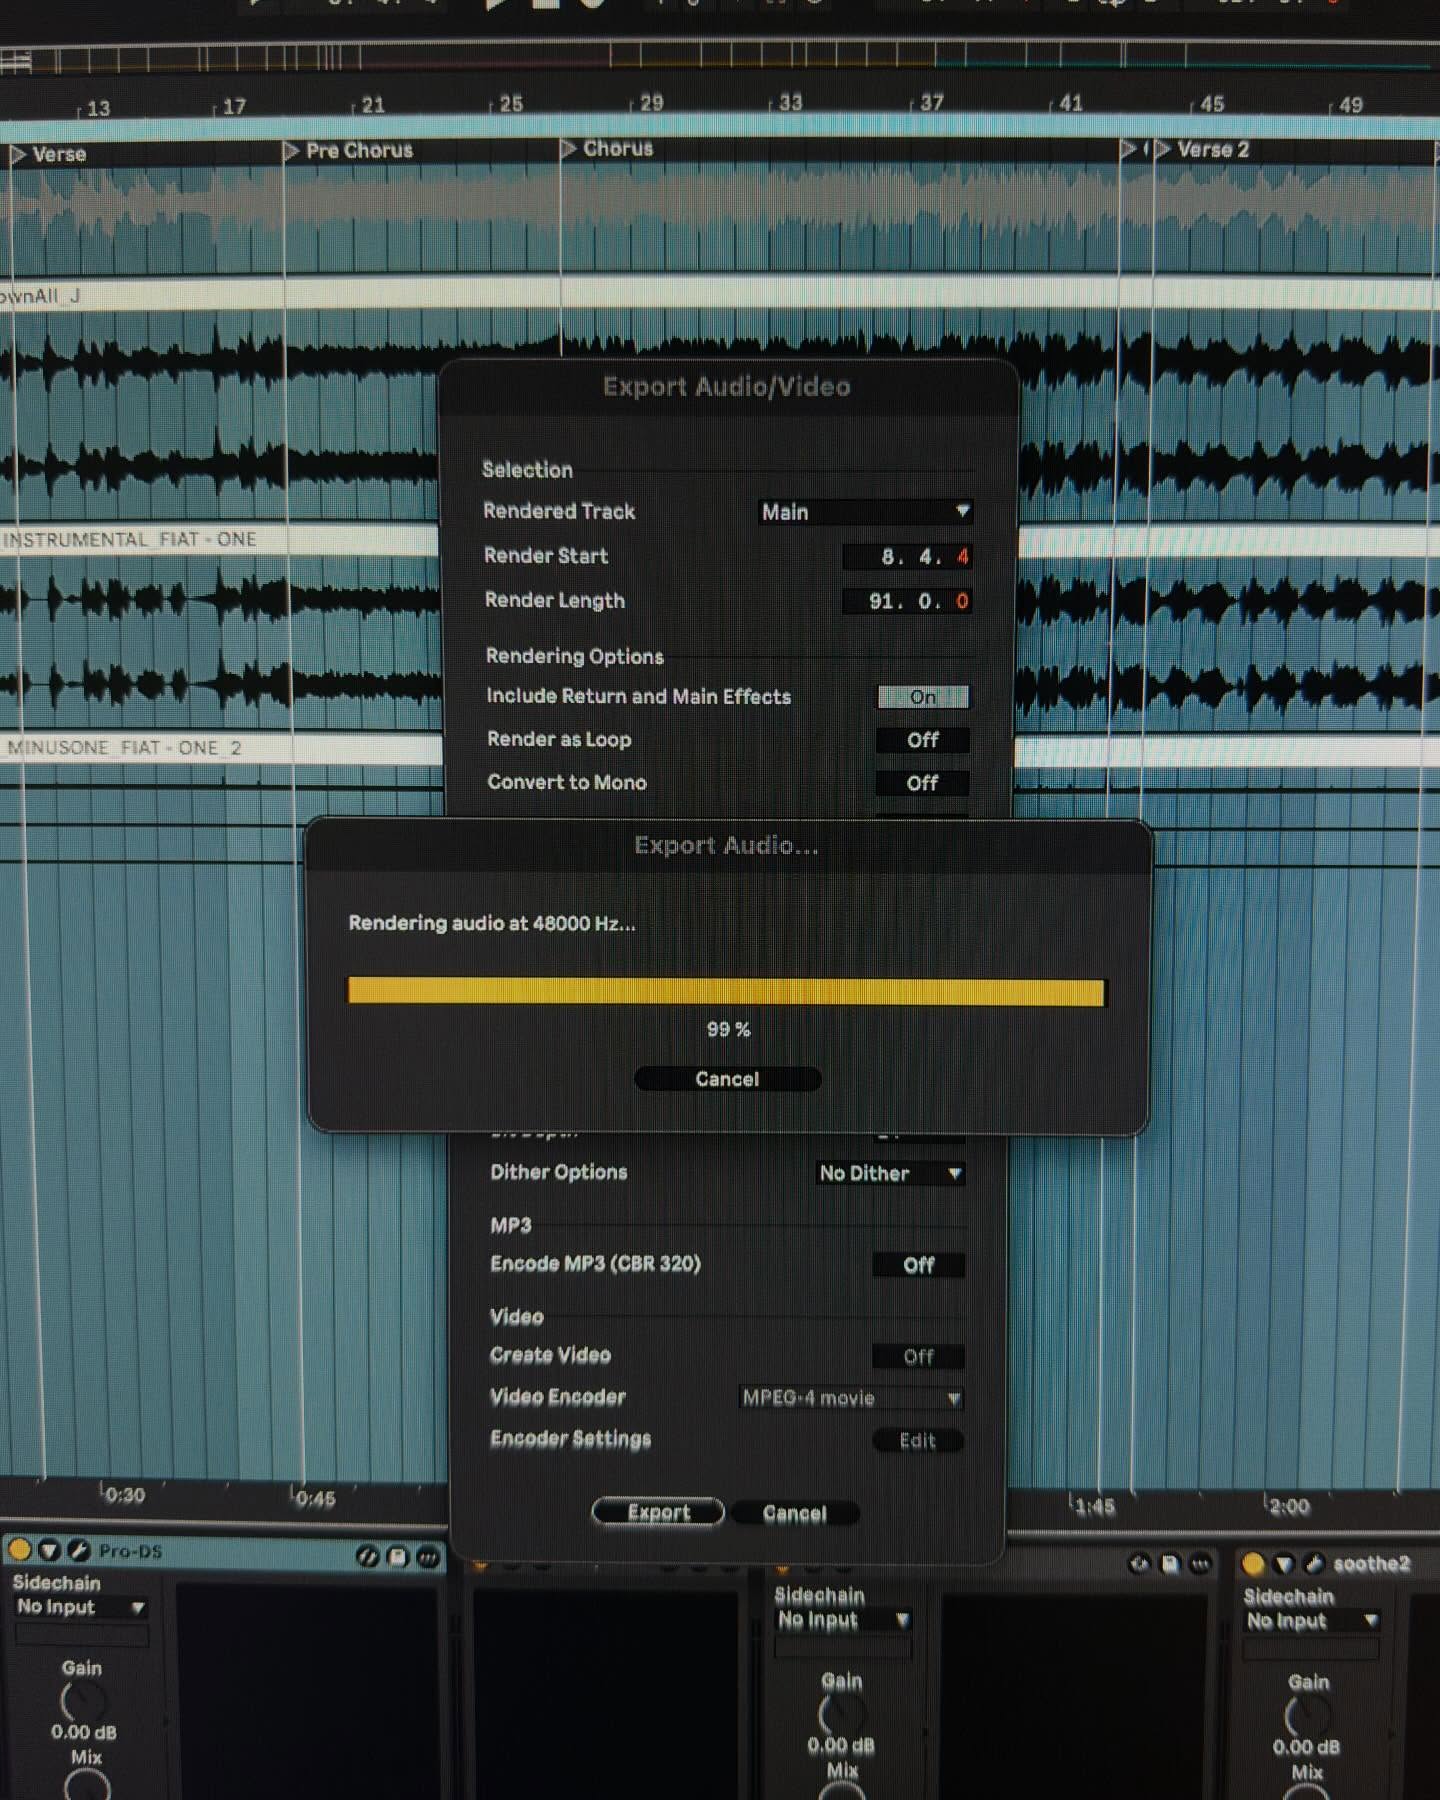
Task: Click the Pro-DS hot-swap preset icon
Action: point(367,1556)
